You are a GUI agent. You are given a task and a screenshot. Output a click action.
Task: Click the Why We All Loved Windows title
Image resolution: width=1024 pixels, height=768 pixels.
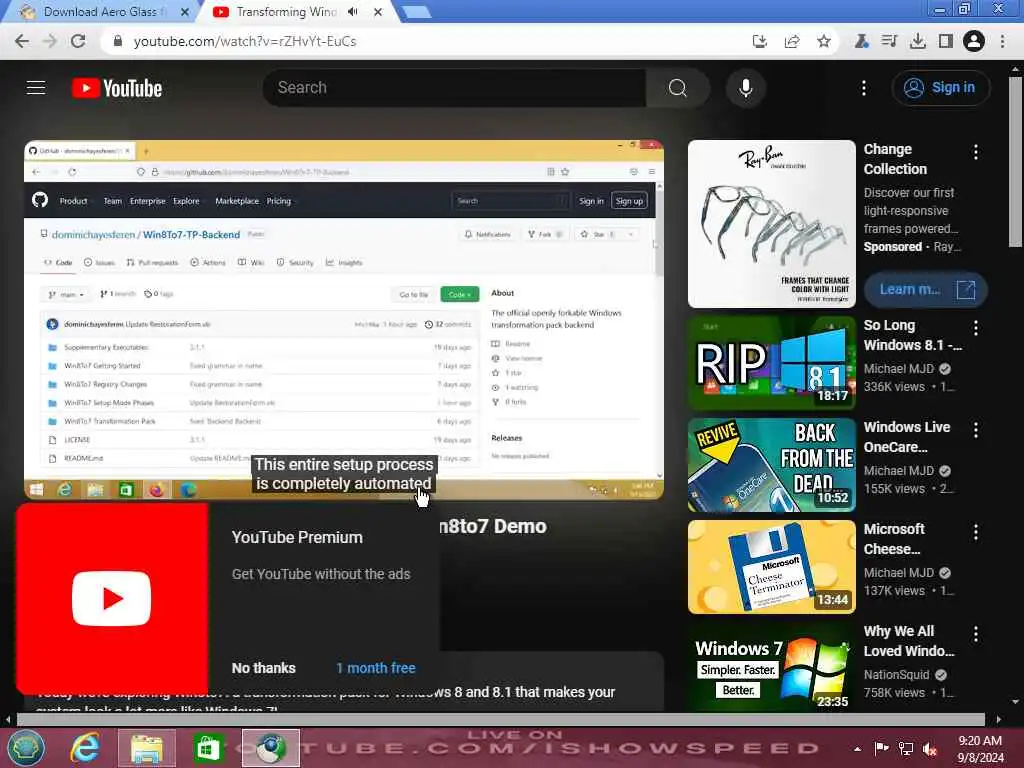[909, 641]
